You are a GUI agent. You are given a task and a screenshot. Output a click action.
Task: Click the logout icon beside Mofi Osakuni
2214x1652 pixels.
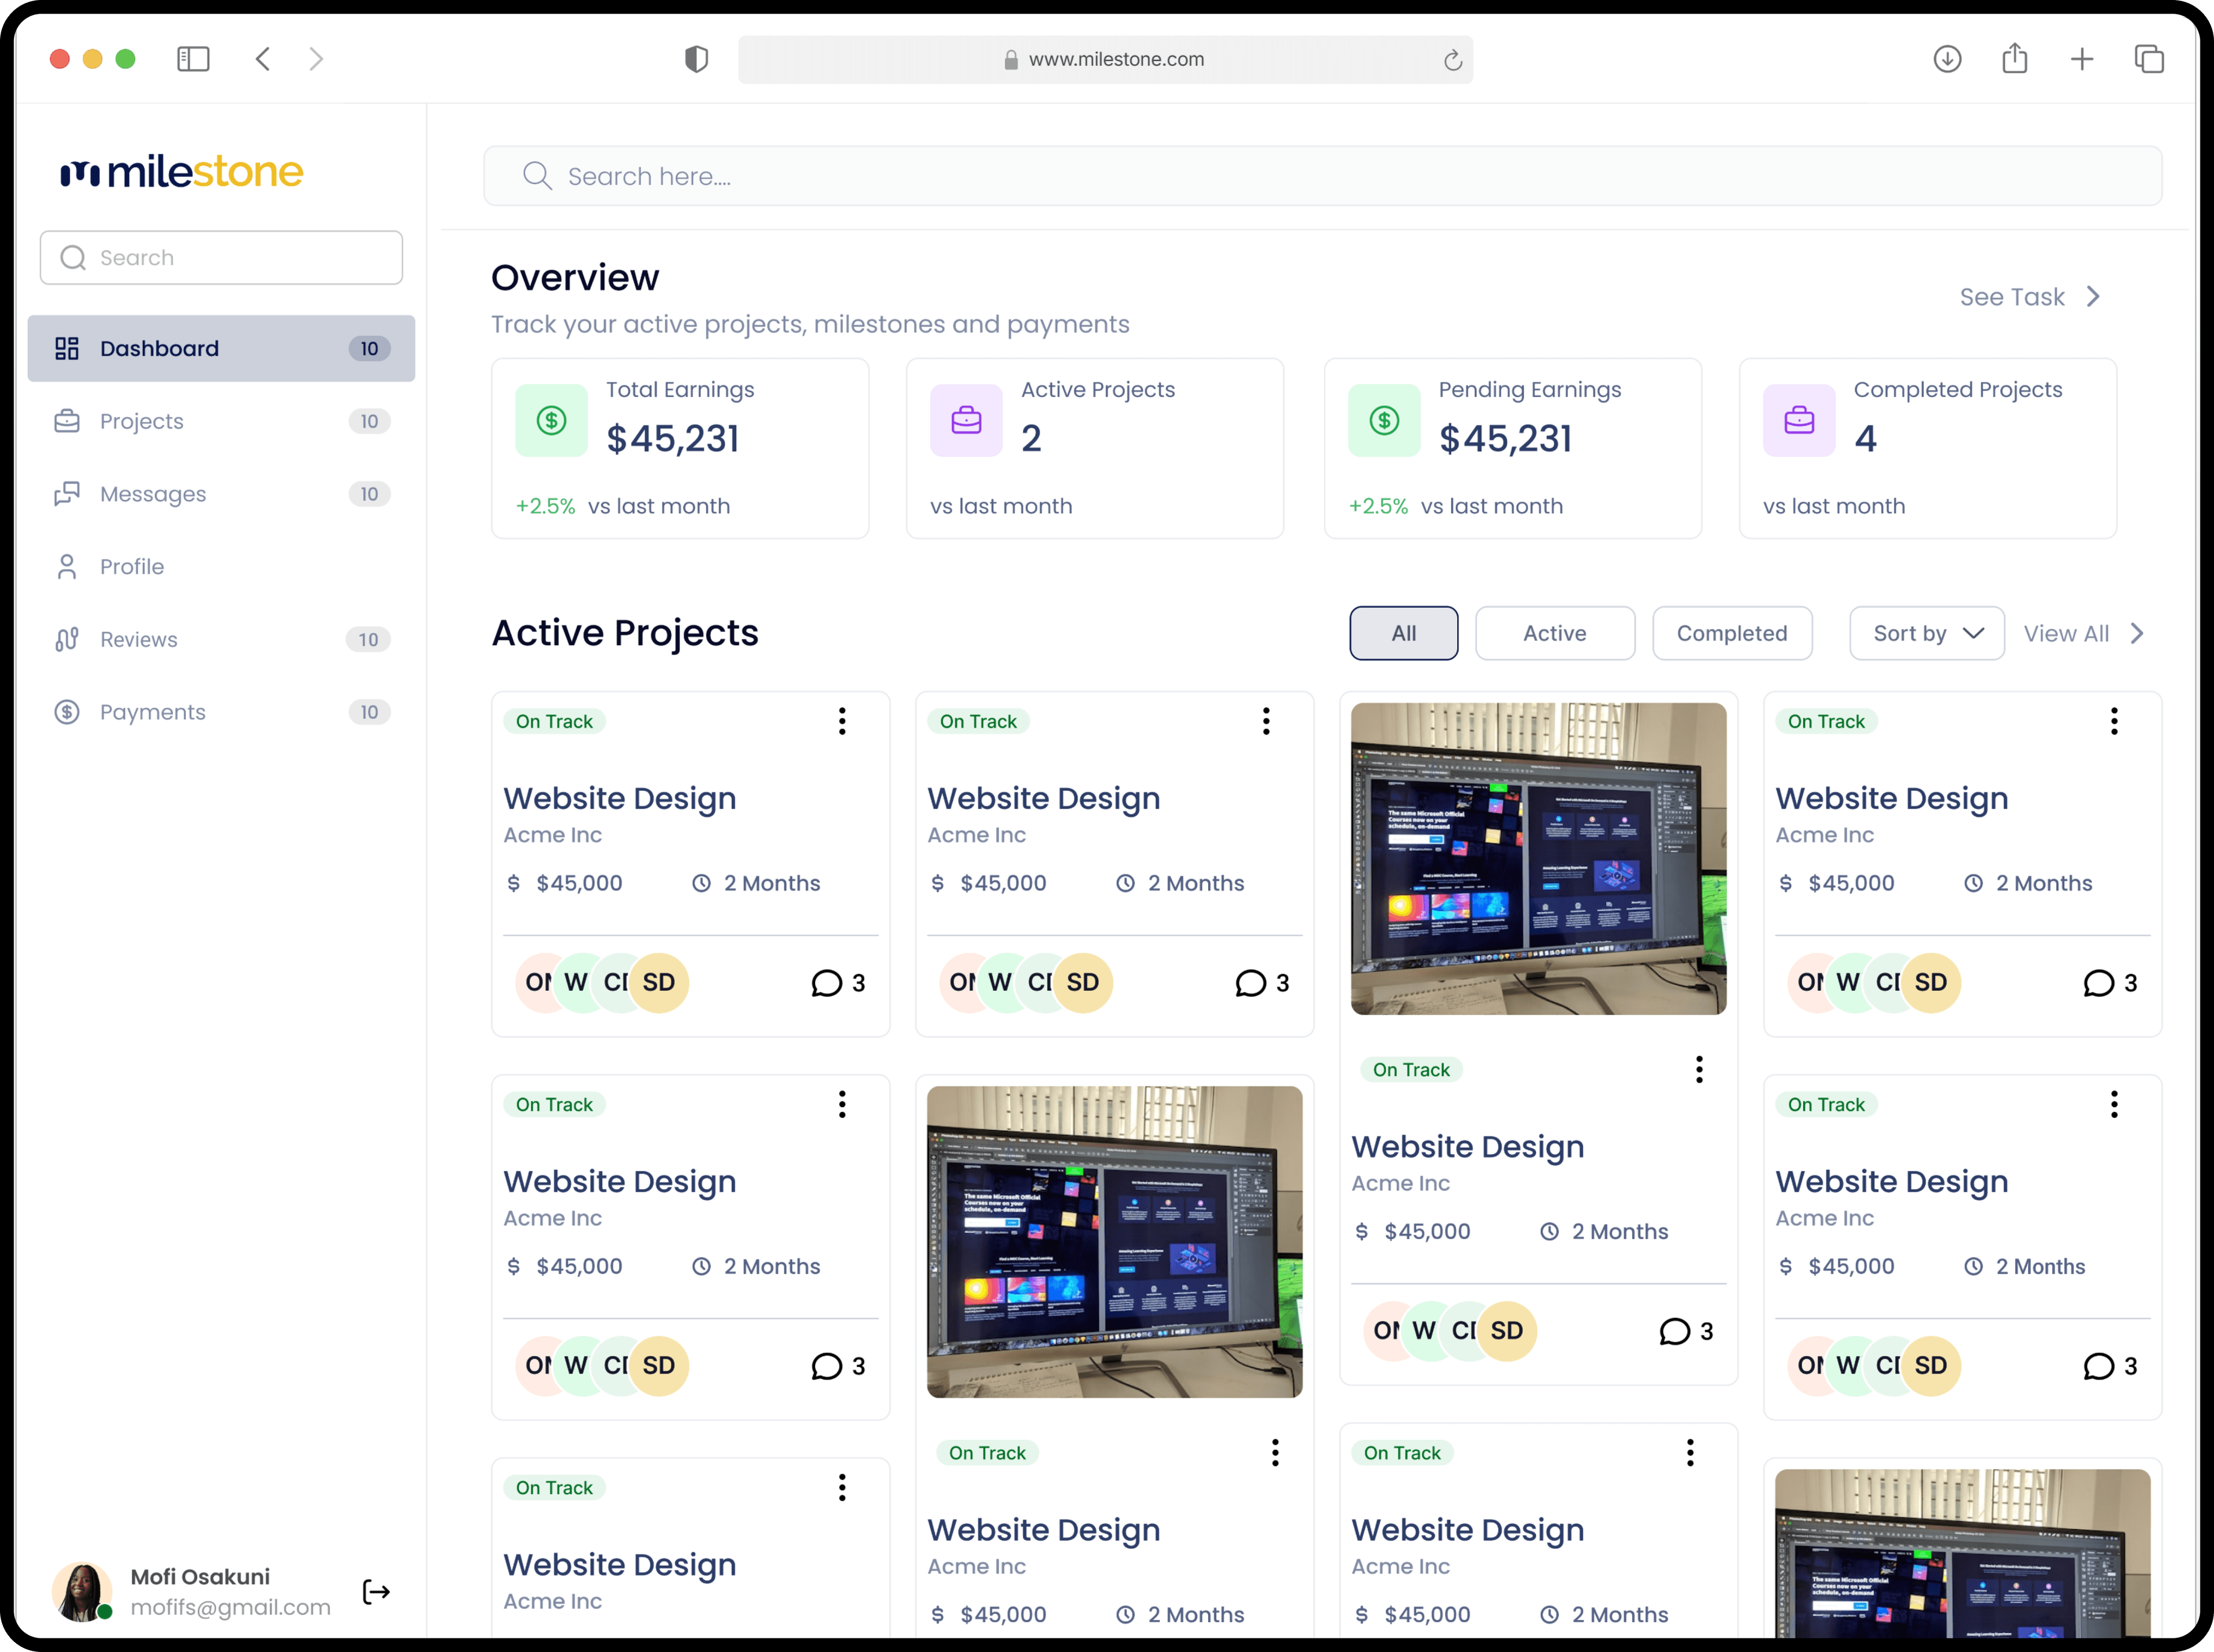[x=376, y=1591]
